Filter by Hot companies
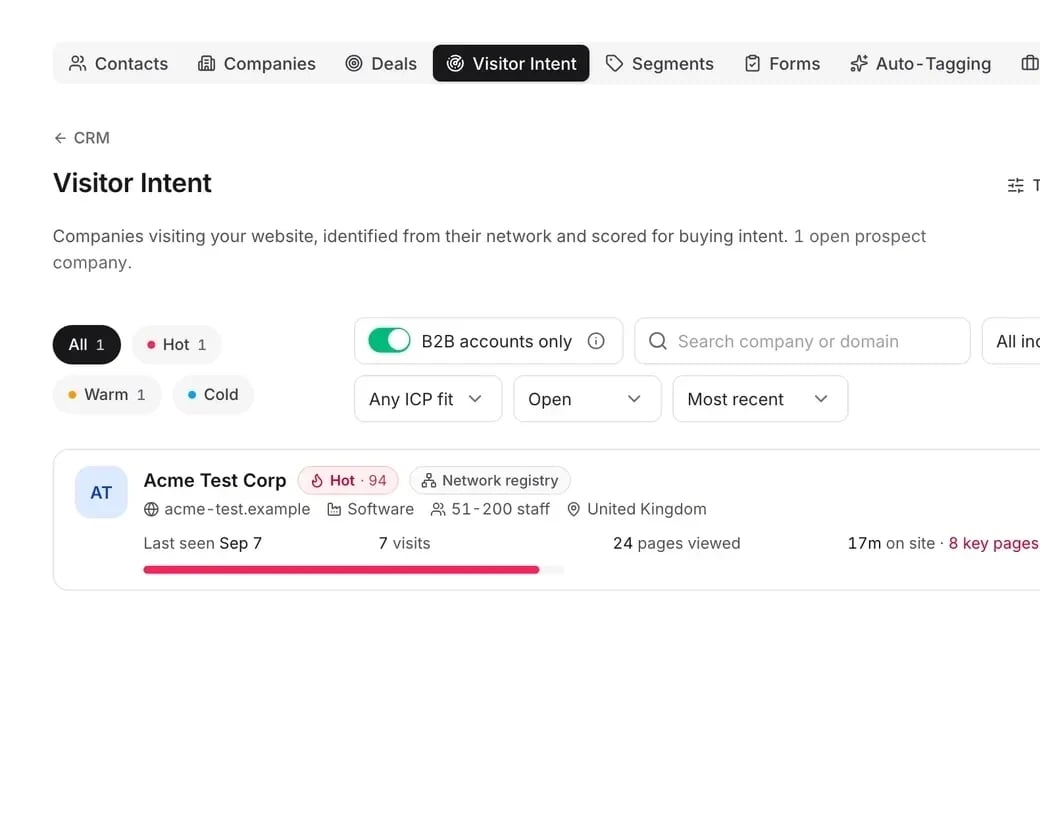 click(x=176, y=344)
